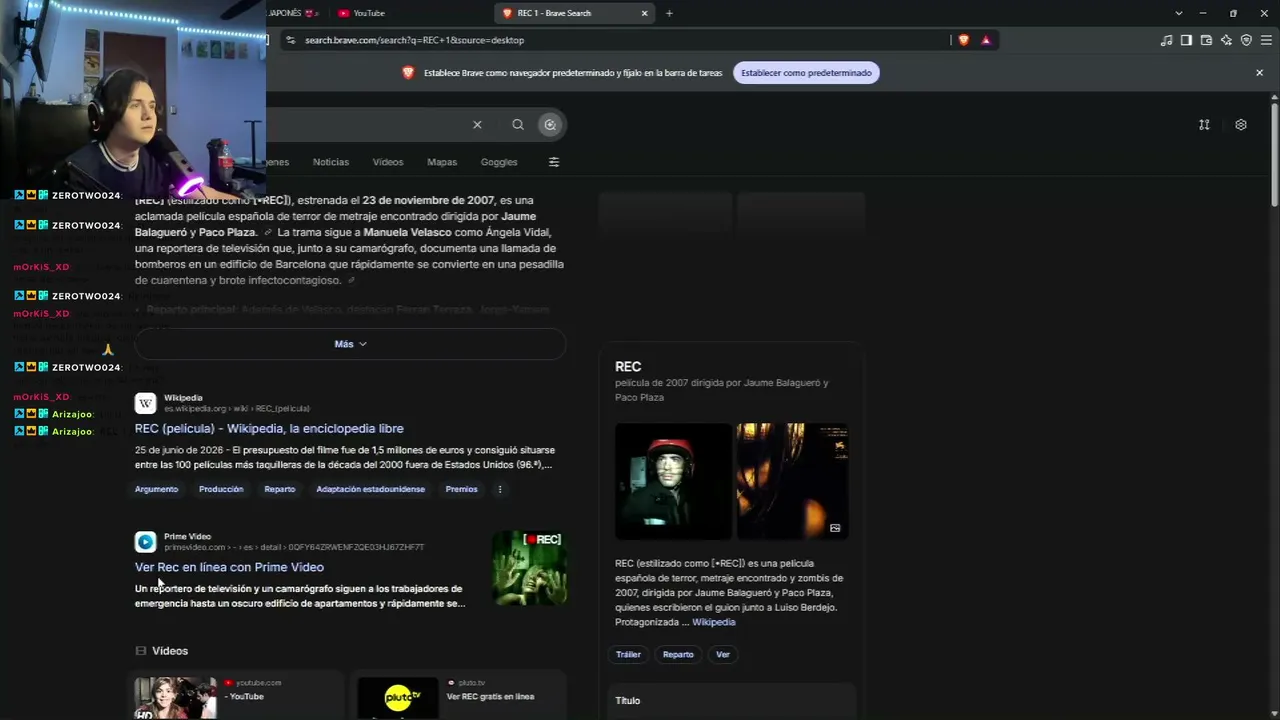Open more Wikipedia sublinks three-dot icon
1280x720 pixels.
(500, 489)
